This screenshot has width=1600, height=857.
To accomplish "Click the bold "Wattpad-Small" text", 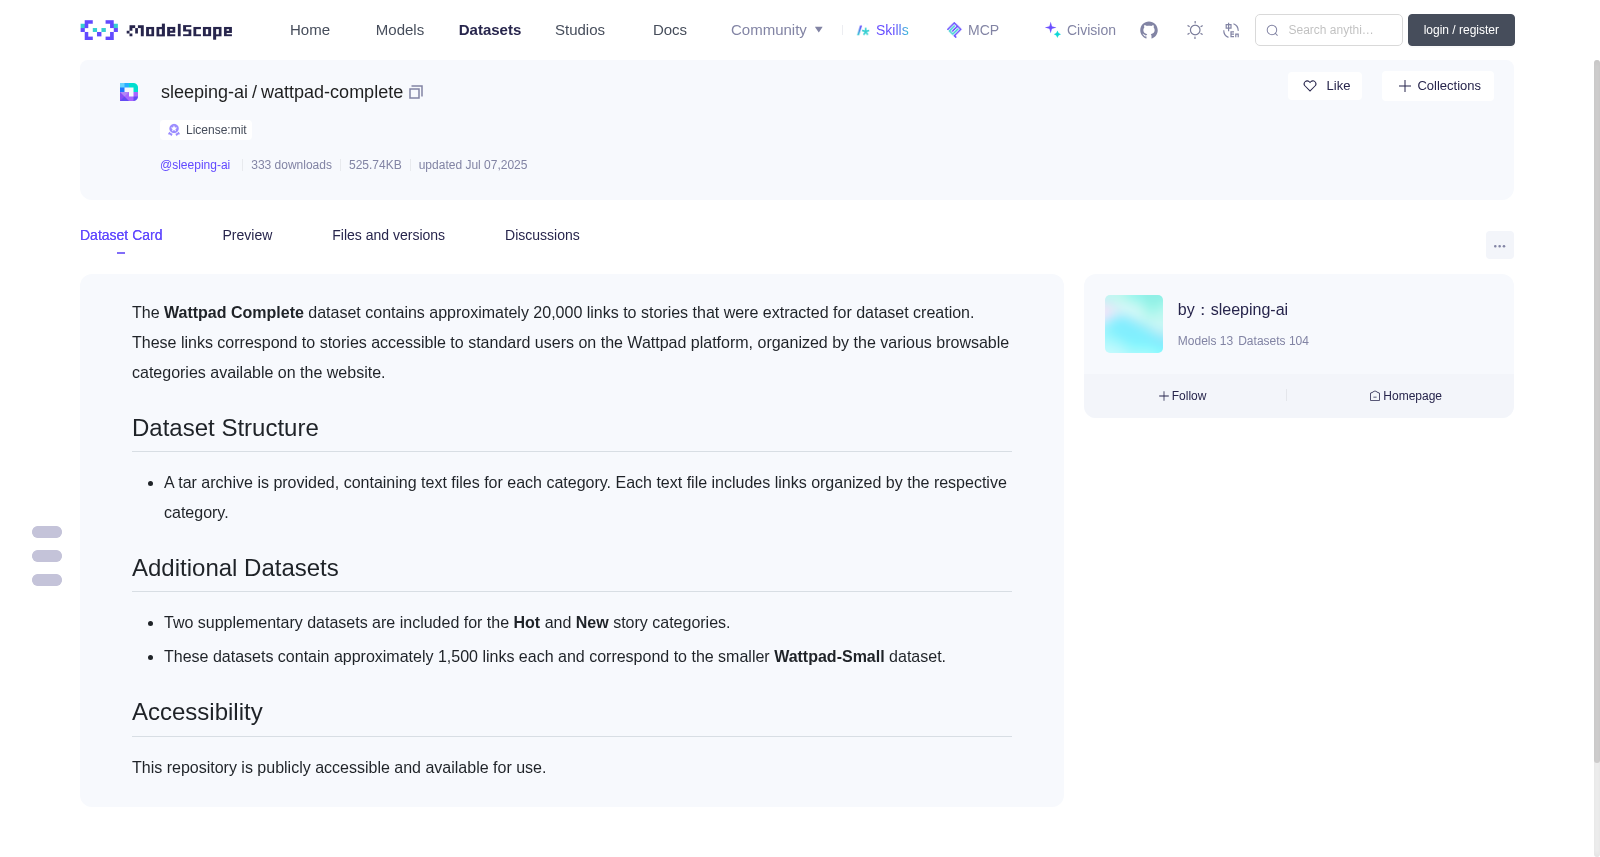I will (829, 657).
